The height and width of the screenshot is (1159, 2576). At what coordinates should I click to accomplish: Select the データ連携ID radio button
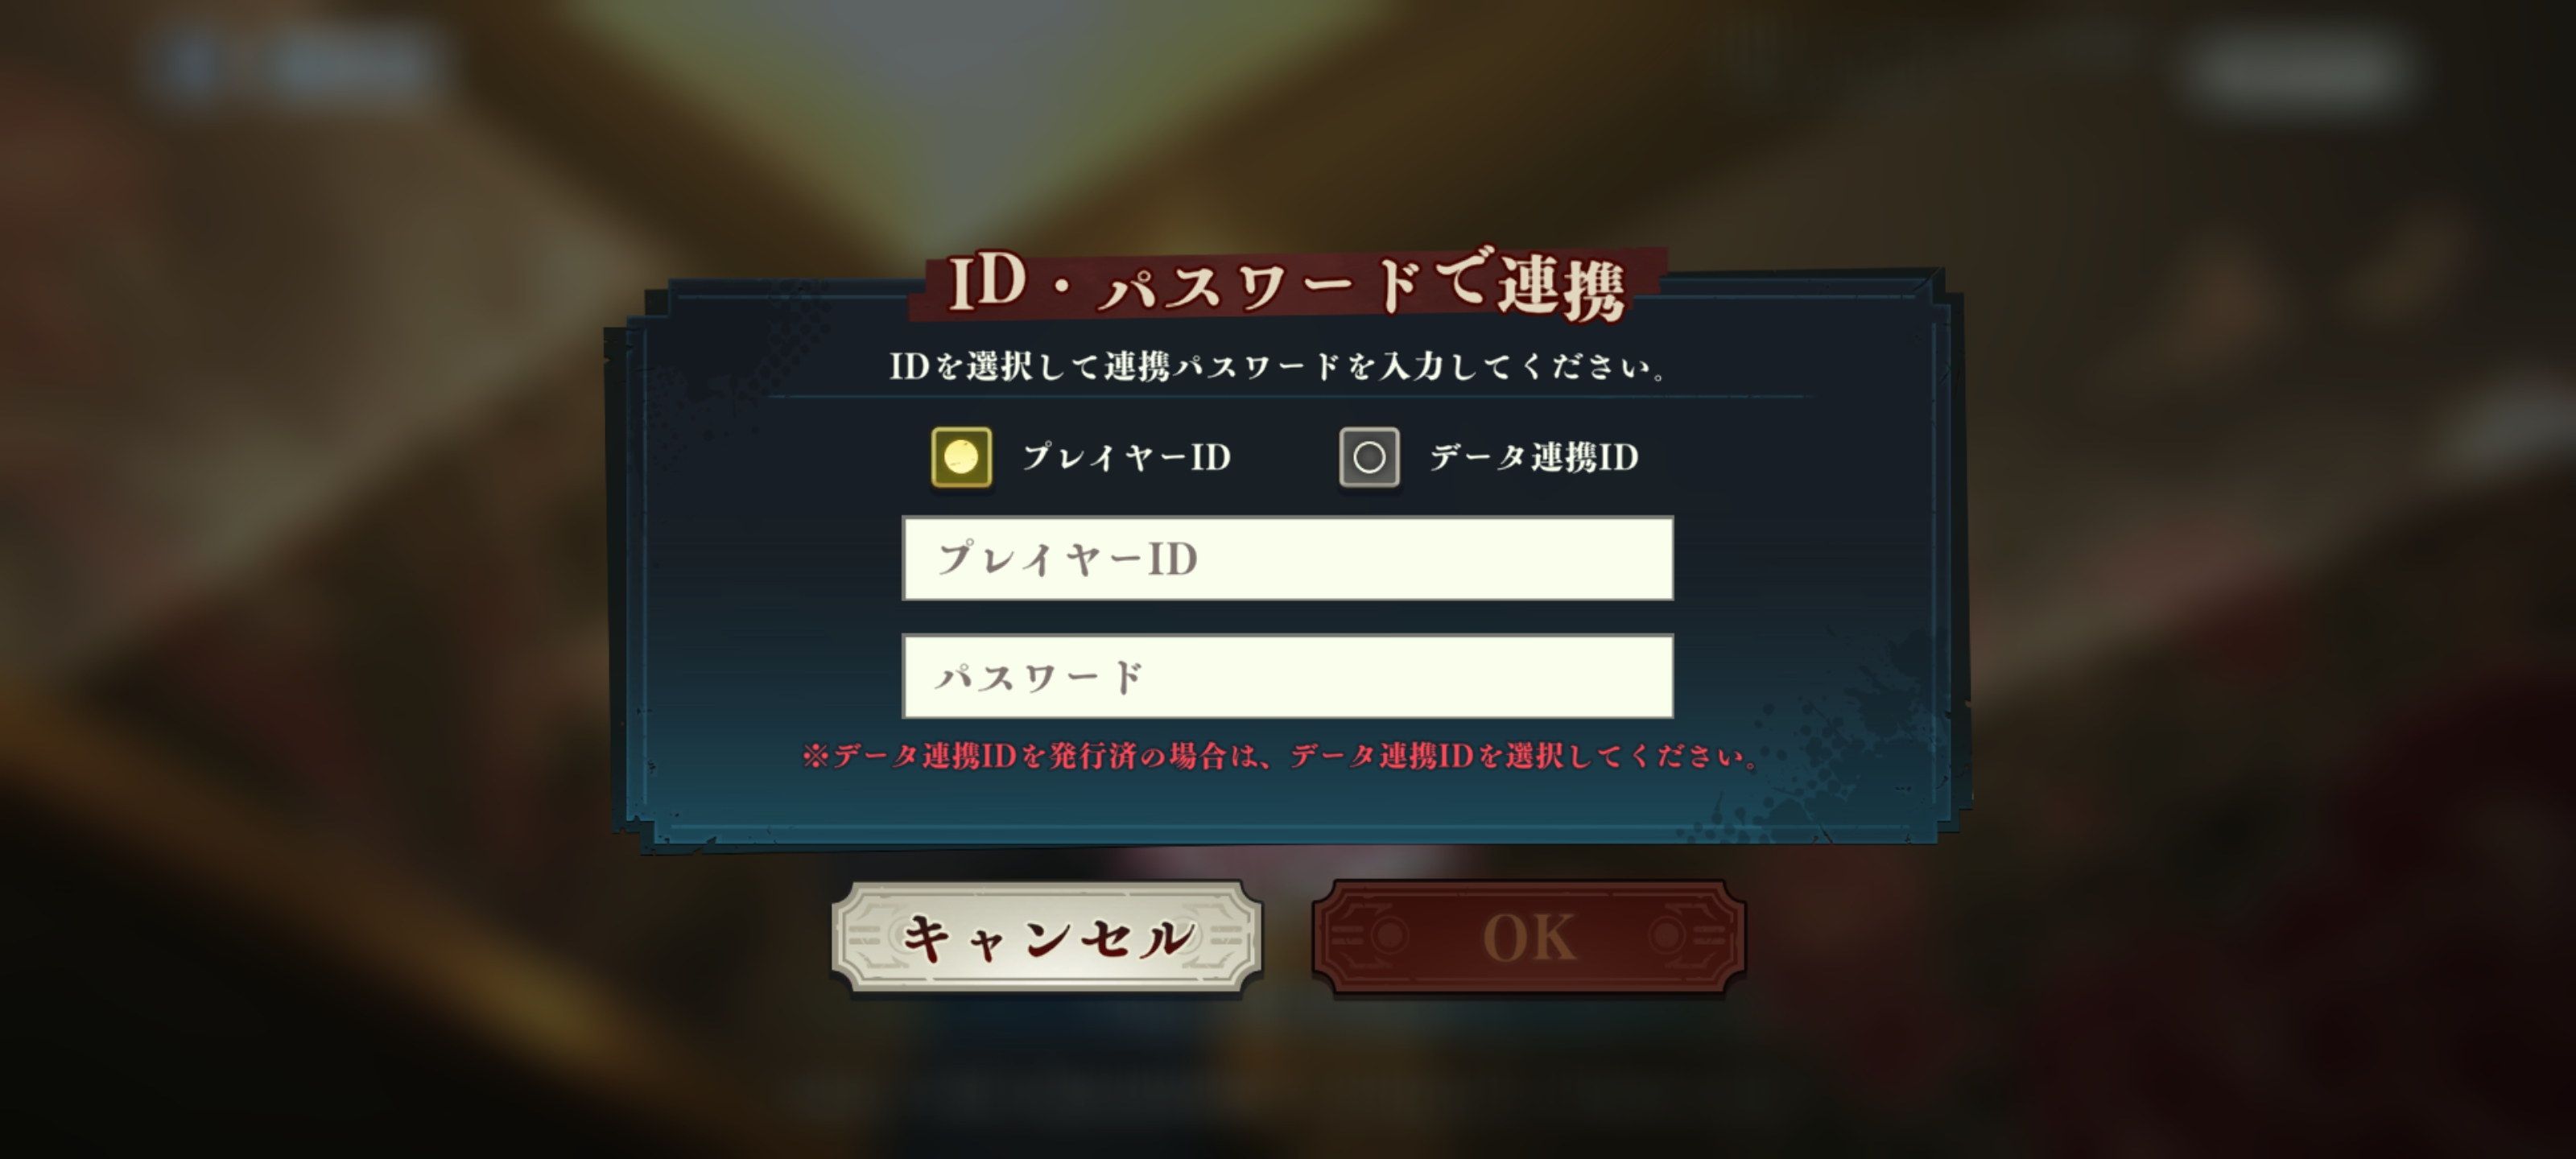[1369, 457]
